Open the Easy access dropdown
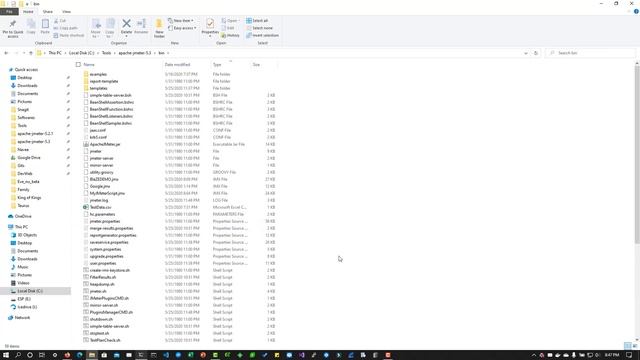The height and width of the screenshot is (360, 640). tap(182, 28)
